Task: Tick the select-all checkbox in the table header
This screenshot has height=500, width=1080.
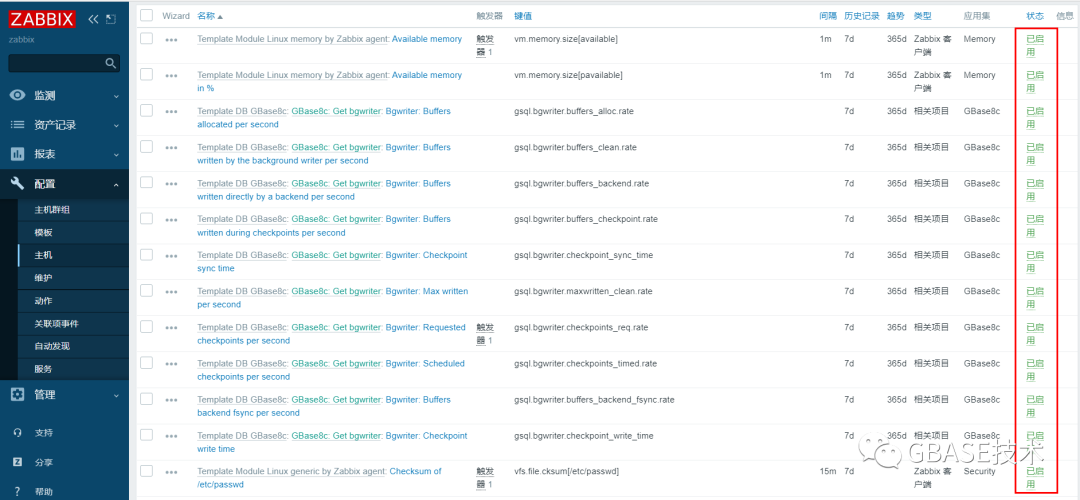Action: point(146,14)
